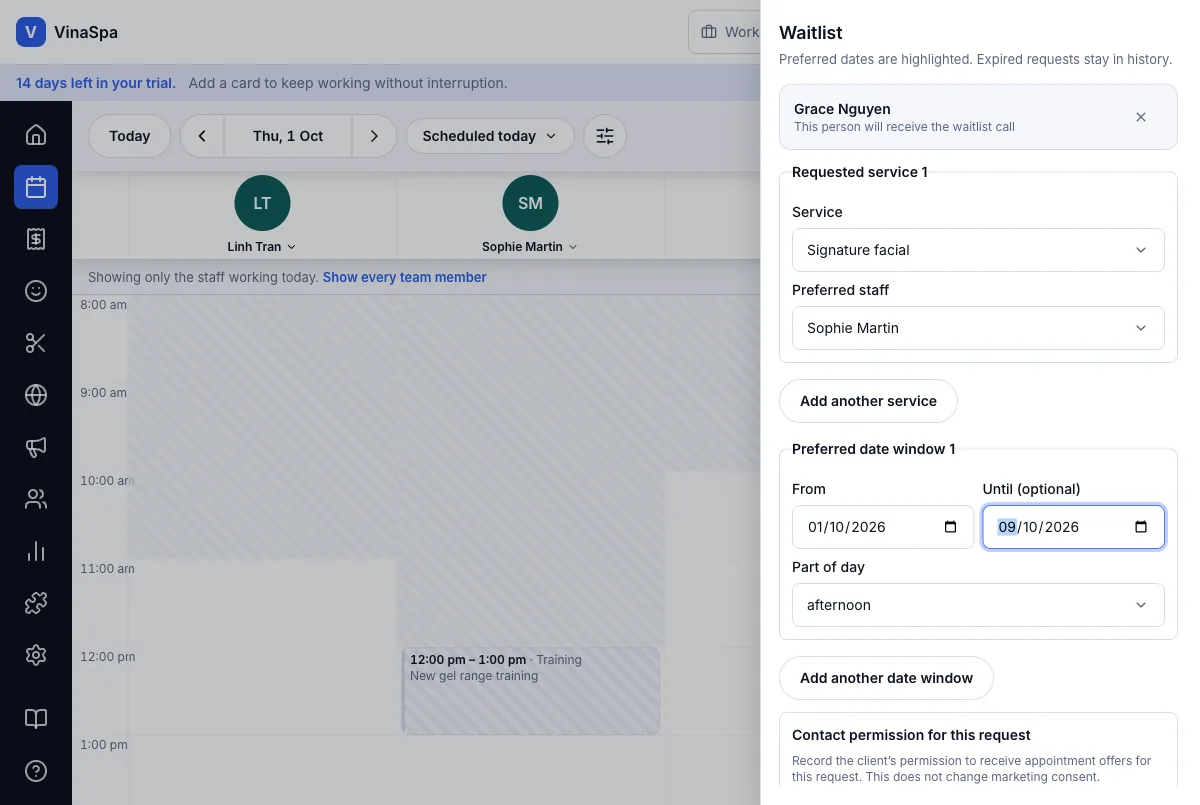The image size is (1200, 805).
Task: Remove Grace Nguyen from the waitlist request
Action: [x=1141, y=117]
